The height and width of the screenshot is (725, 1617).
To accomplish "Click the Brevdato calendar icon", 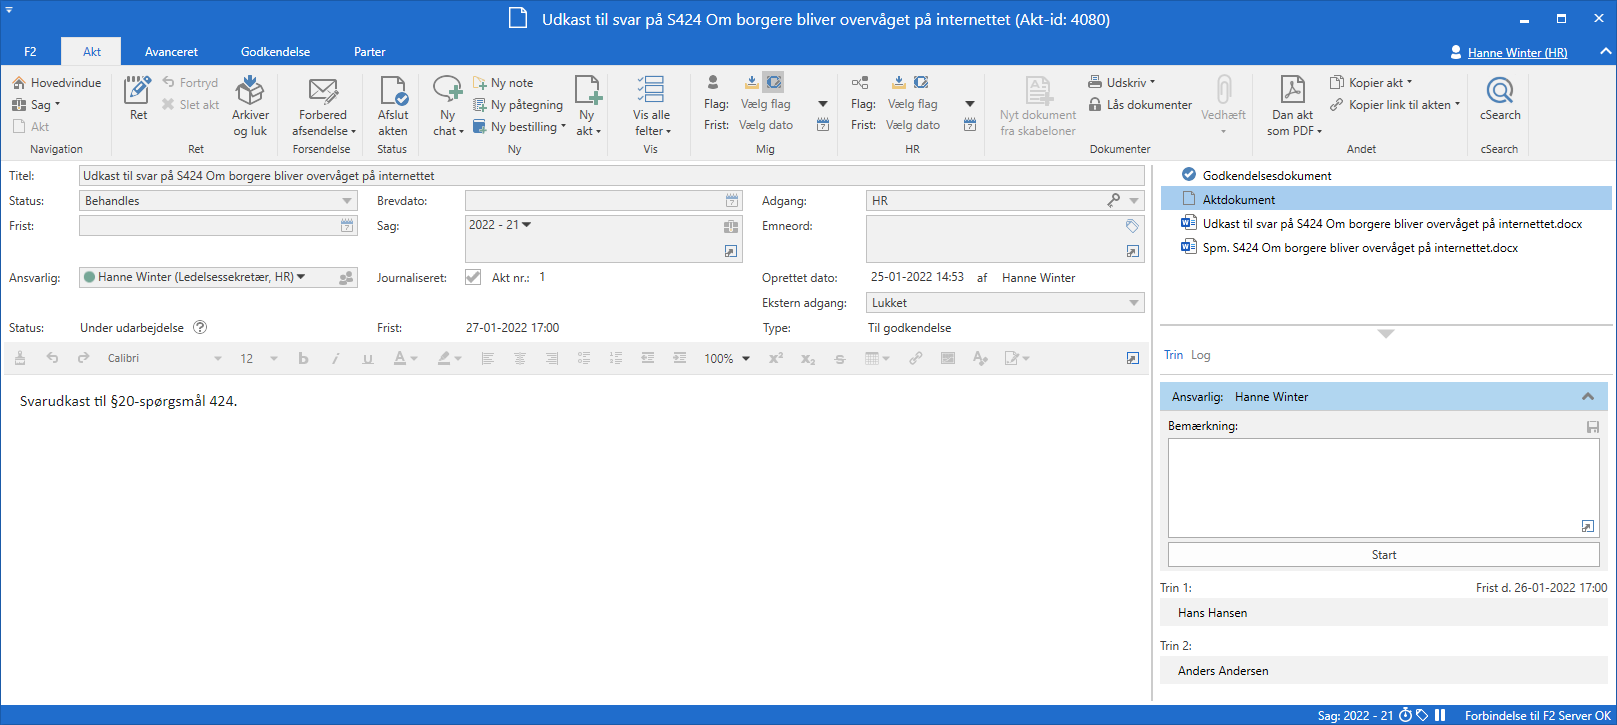I will (732, 201).
